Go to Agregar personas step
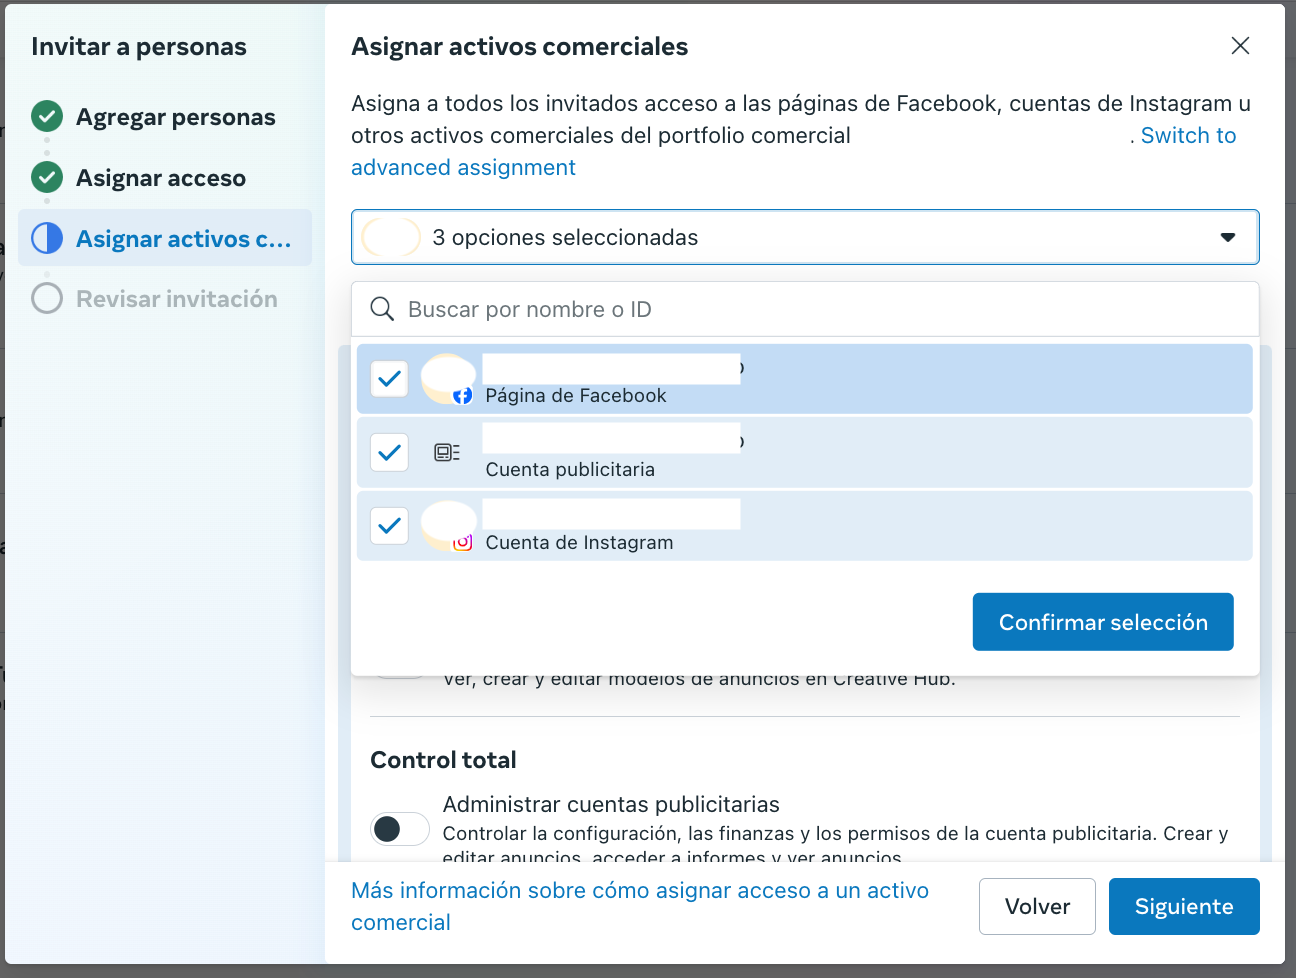 coord(176,117)
